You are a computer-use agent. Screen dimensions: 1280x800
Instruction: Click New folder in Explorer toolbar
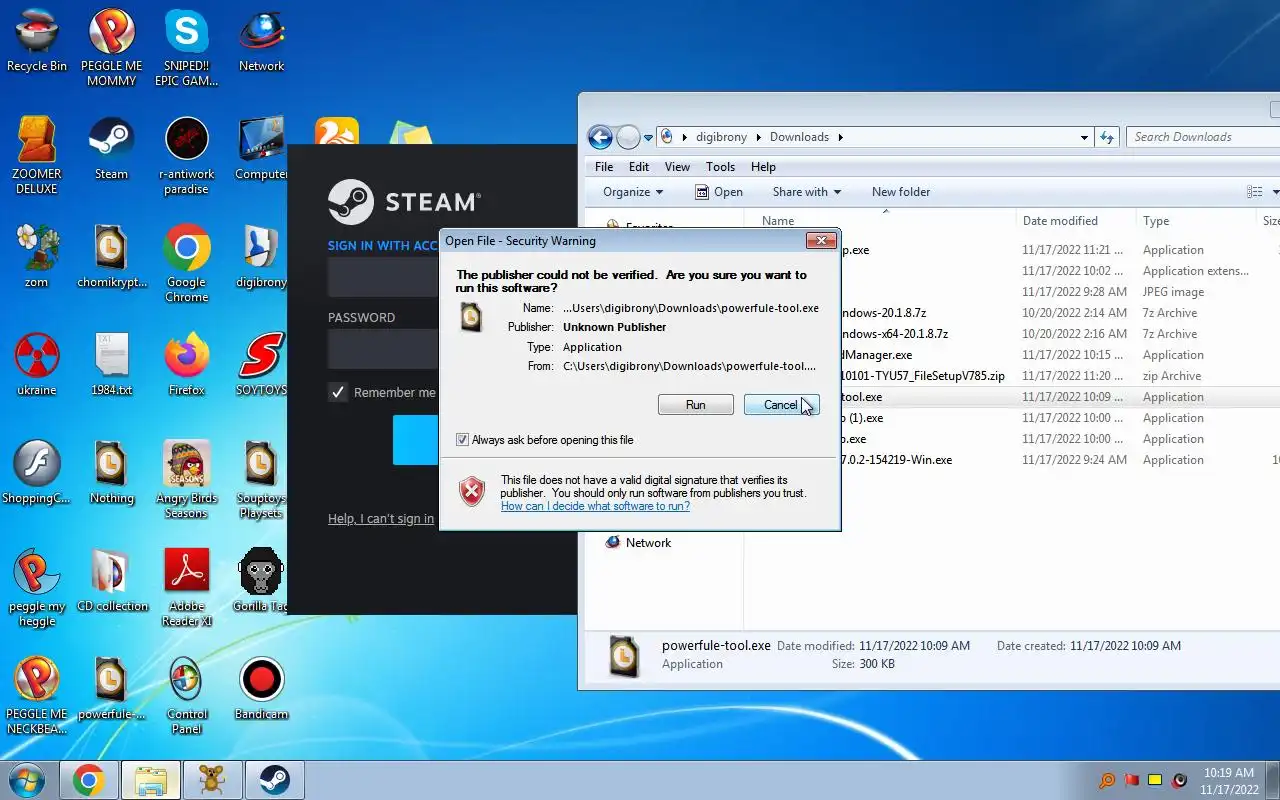(901, 192)
